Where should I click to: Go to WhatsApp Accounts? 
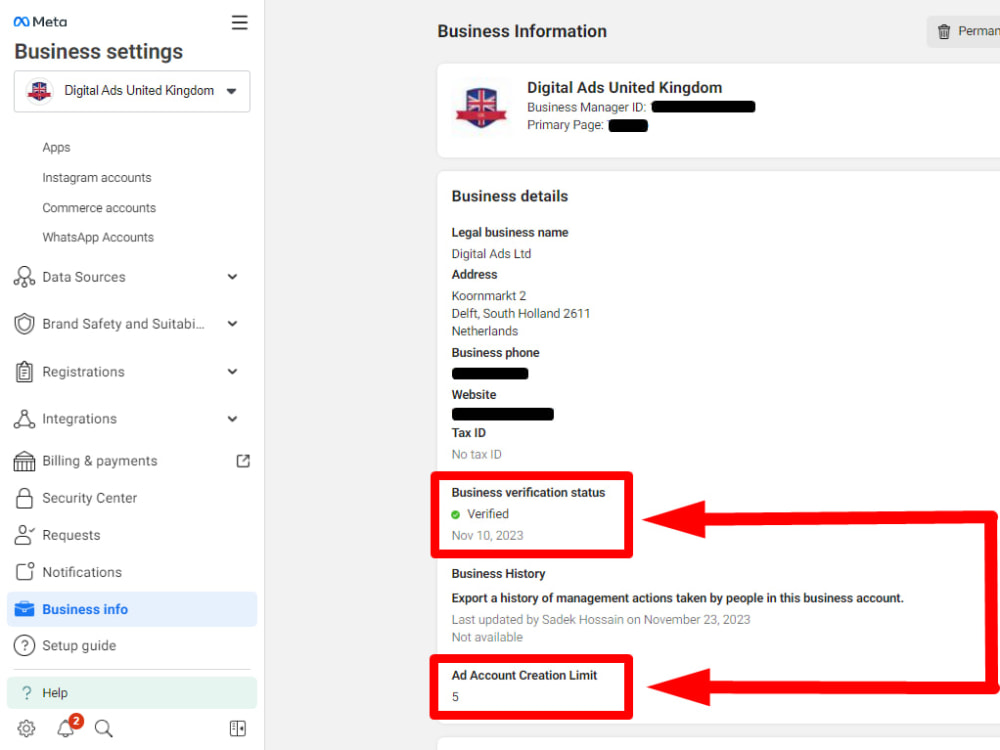98,237
